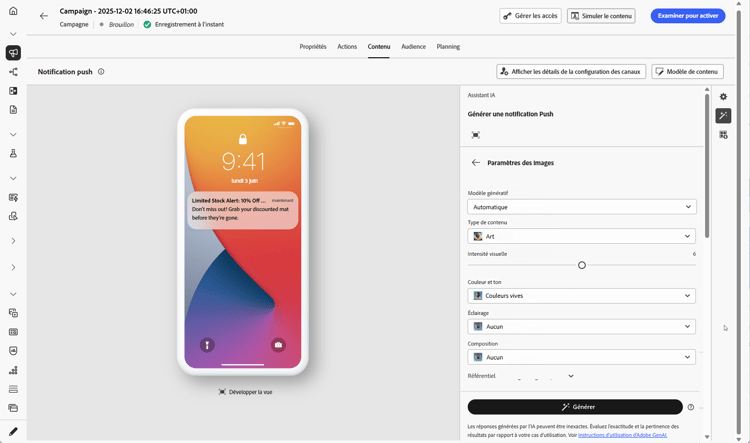Open the document page icon in sidebar
The height and width of the screenshot is (443, 750).
click(13, 110)
